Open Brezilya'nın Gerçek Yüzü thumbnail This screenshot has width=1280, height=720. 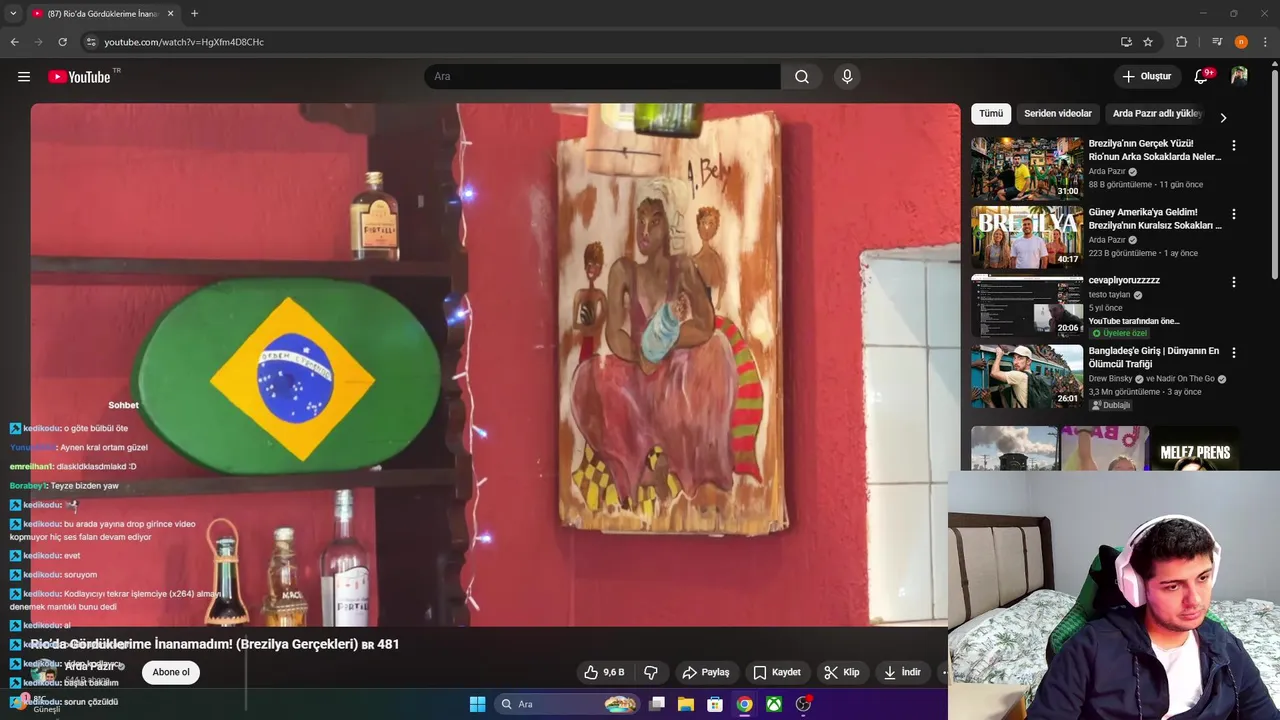1027,169
